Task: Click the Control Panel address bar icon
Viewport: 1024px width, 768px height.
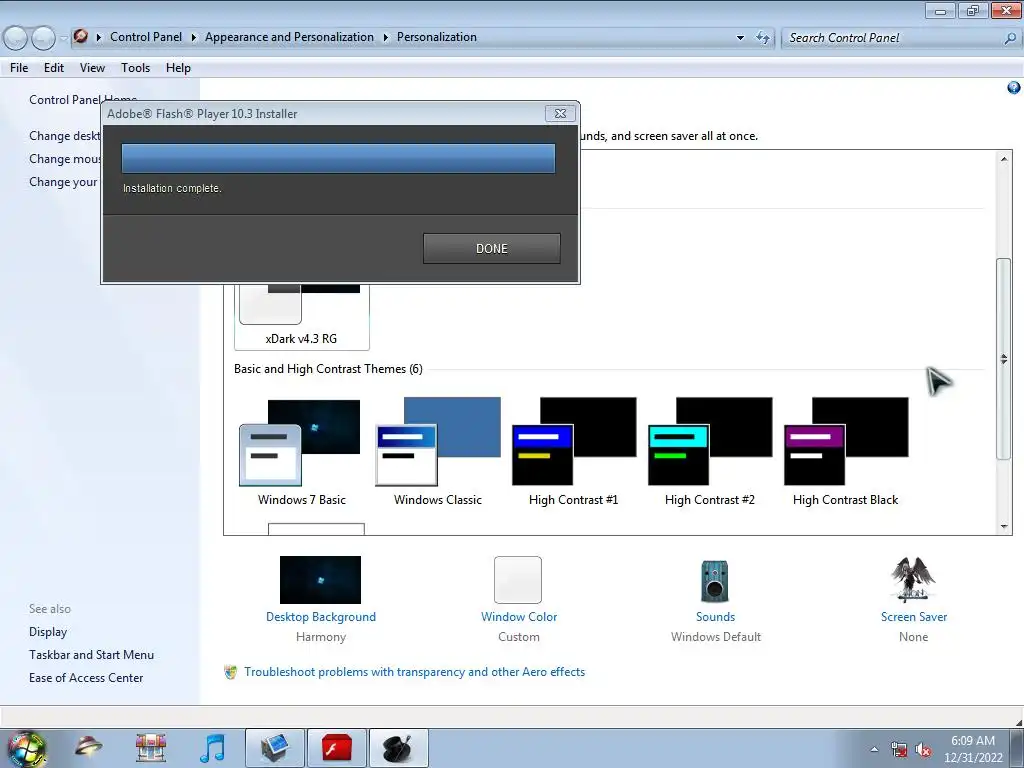Action: [80, 37]
